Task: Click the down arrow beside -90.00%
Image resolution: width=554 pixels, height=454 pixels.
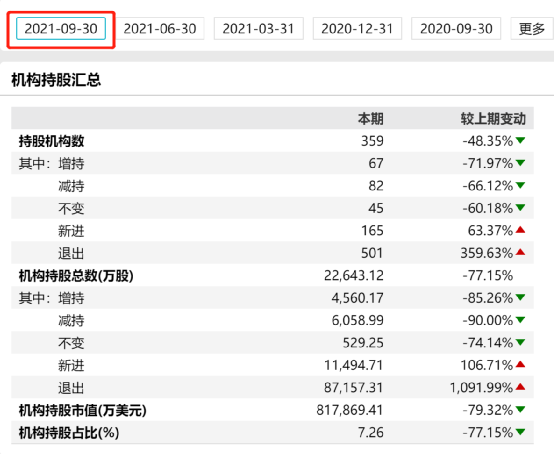Action: click(520, 320)
